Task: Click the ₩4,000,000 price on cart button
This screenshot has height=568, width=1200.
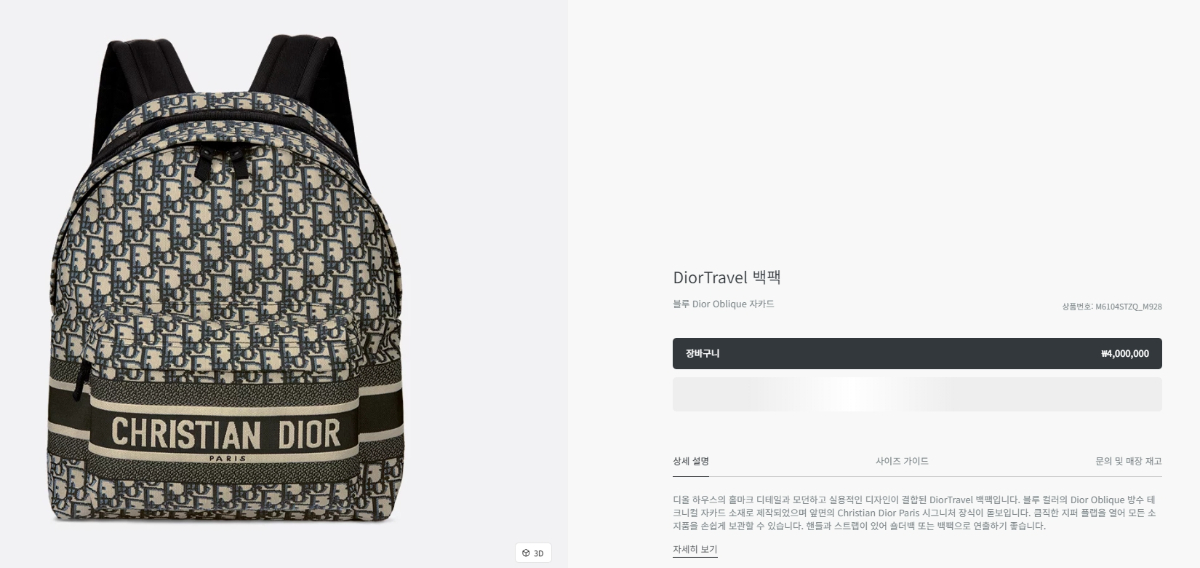Action: [1124, 353]
